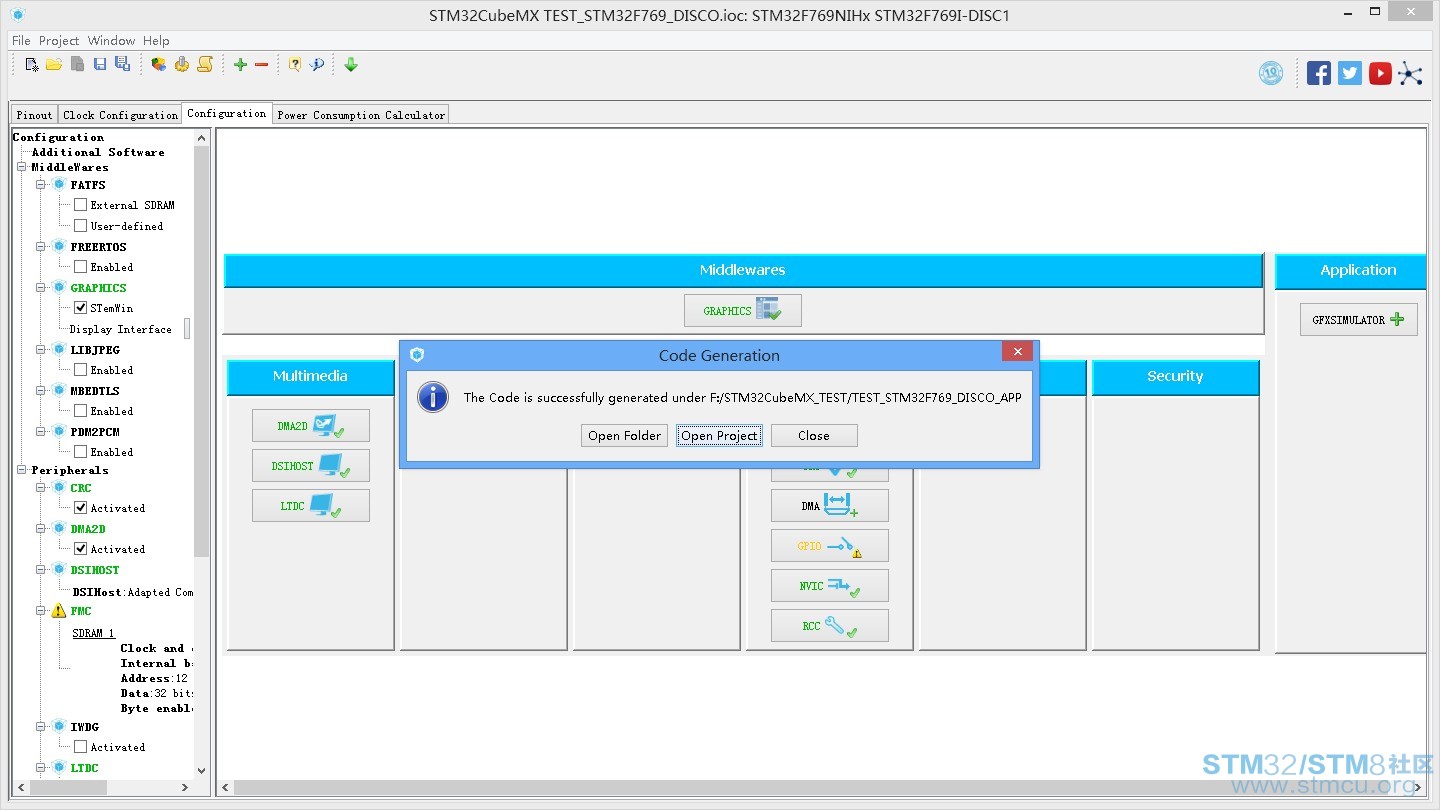Activate IWDG checkbox
Image resolution: width=1440 pixels, height=810 pixels.
tap(81, 746)
